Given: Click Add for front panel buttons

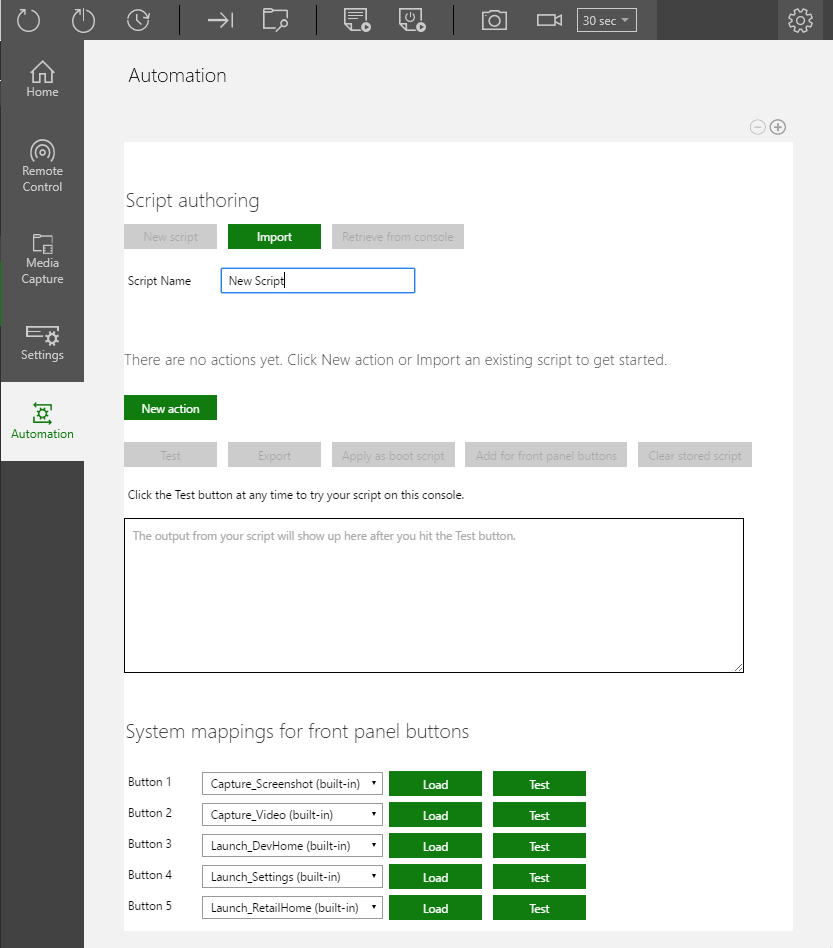Looking at the screenshot, I should point(546,455).
